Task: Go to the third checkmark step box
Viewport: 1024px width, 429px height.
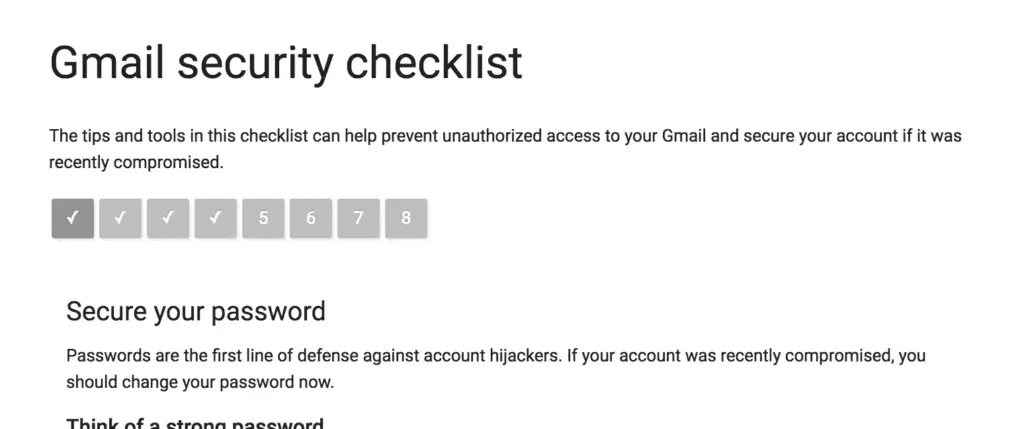Action: point(168,218)
